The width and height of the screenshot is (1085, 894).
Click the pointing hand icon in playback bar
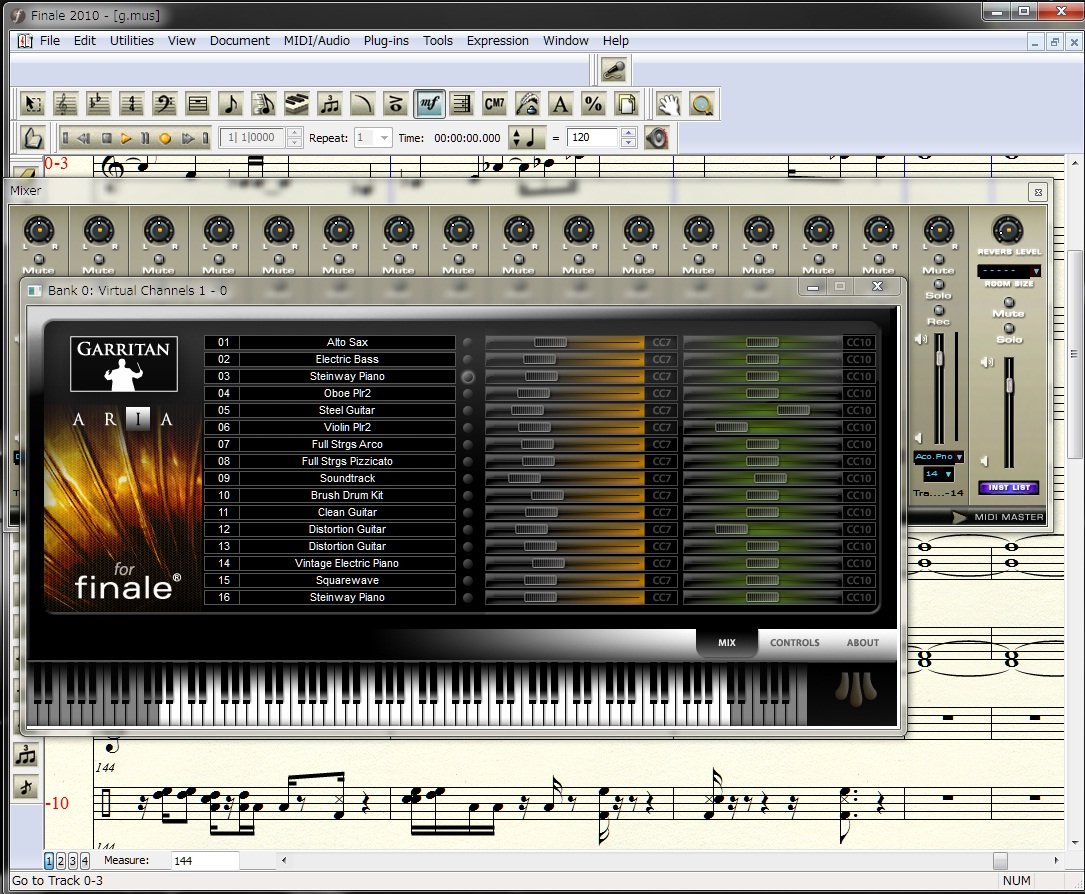(32, 138)
